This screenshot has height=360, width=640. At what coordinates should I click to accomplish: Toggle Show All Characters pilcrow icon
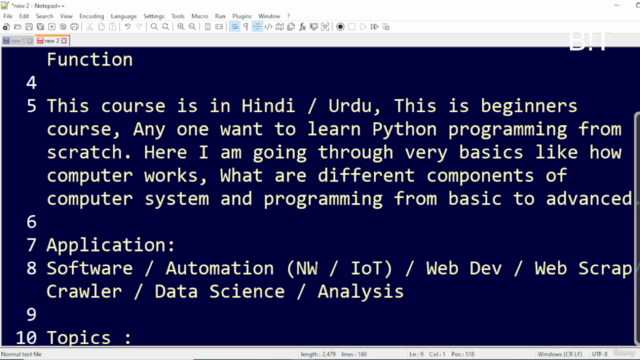point(246,27)
